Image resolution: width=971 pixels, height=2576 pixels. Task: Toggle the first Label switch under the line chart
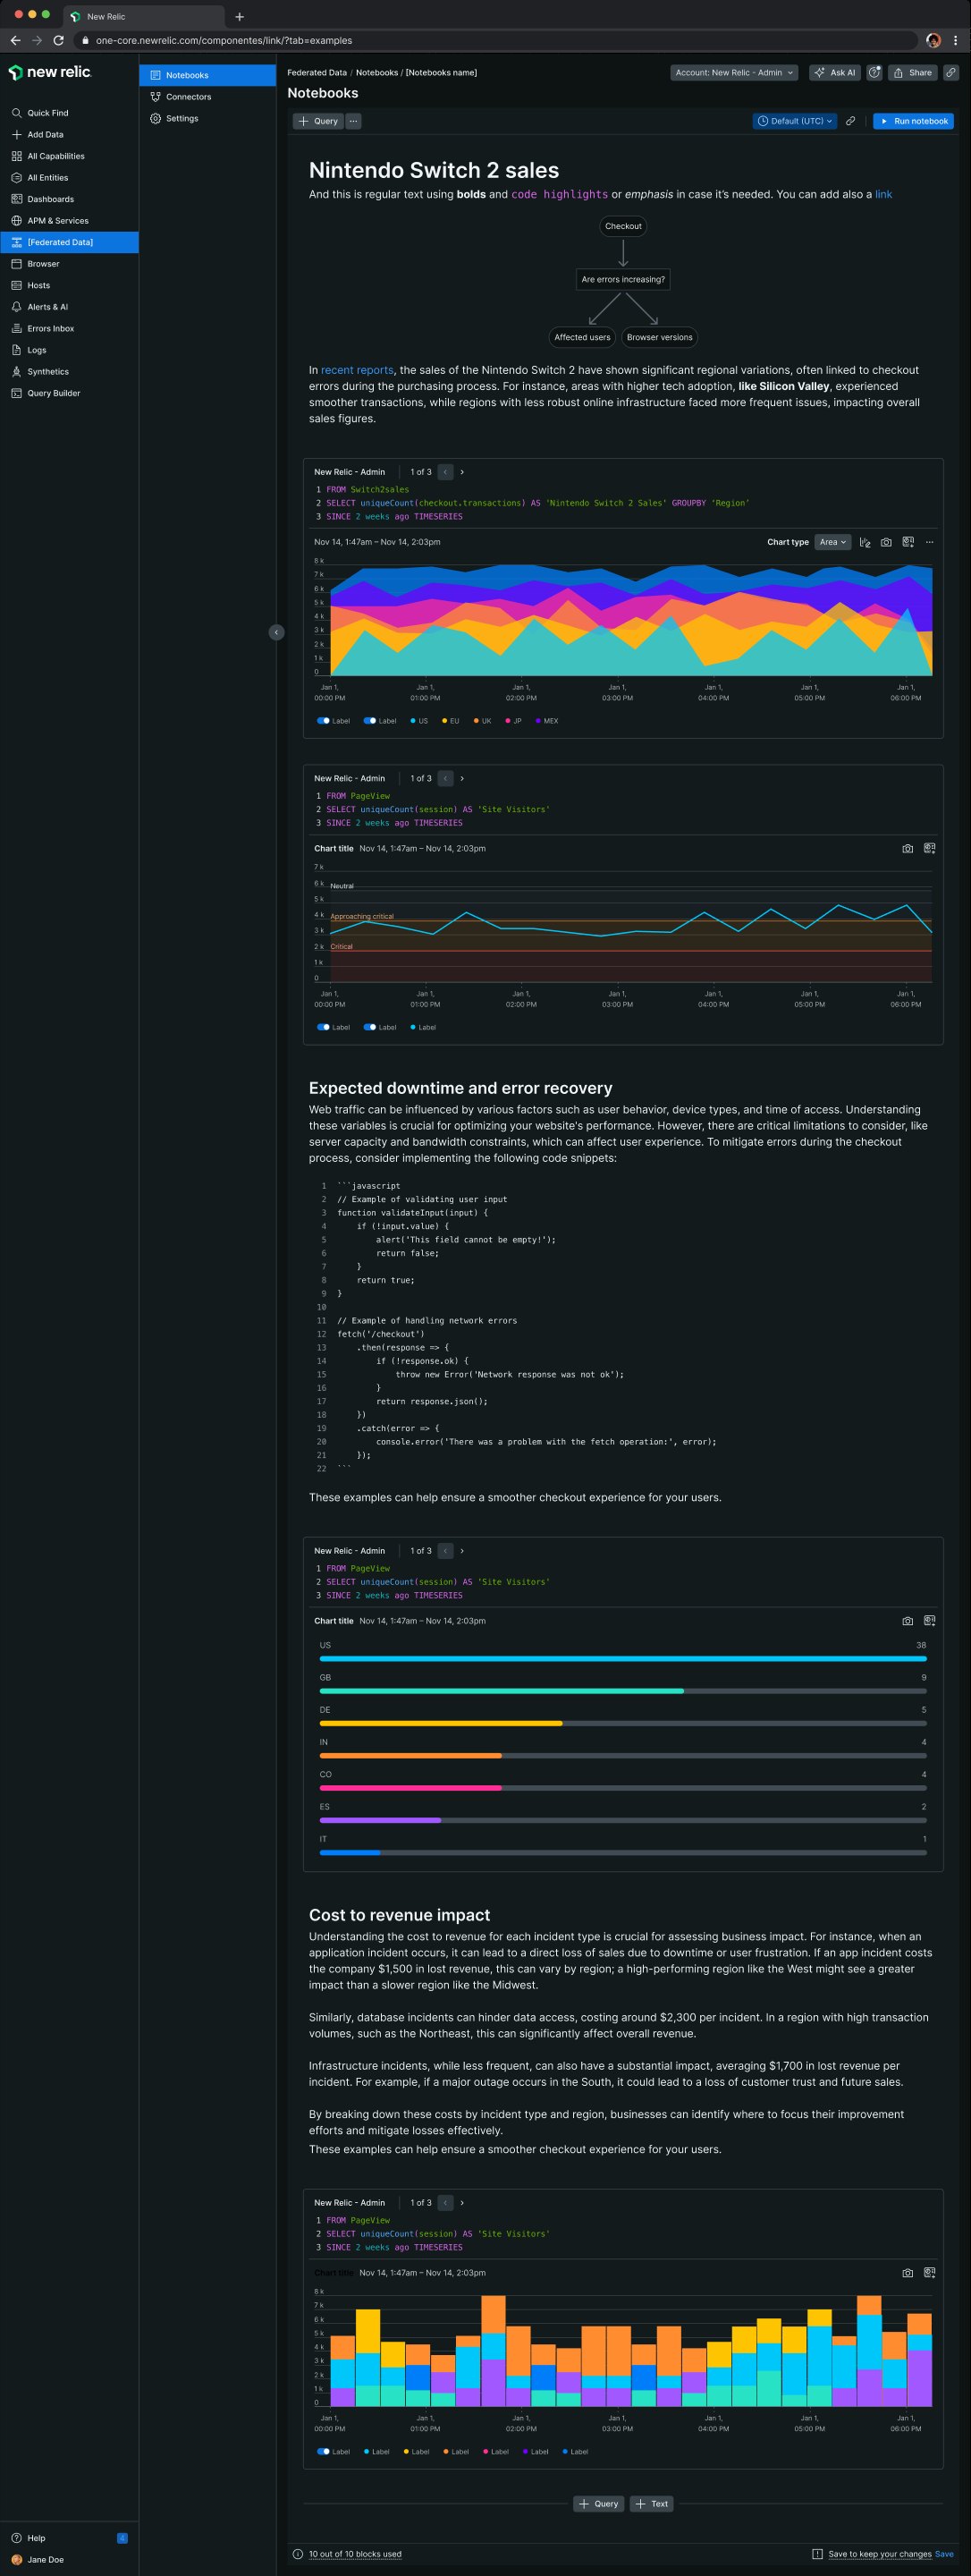pyautogui.click(x=323, y=1026)
